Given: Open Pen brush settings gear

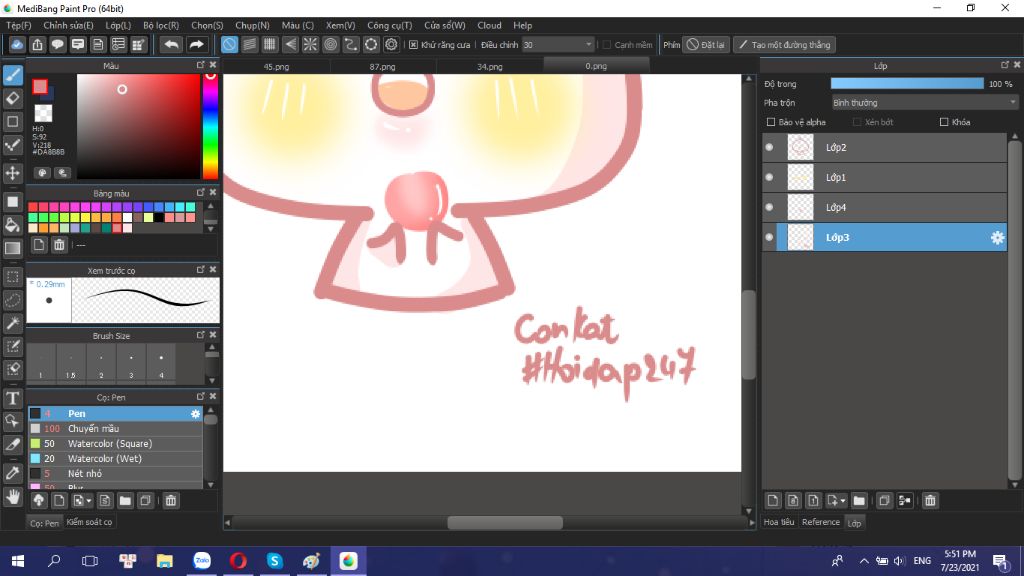Looking at the screenshot, I should [x=195, y=413].
